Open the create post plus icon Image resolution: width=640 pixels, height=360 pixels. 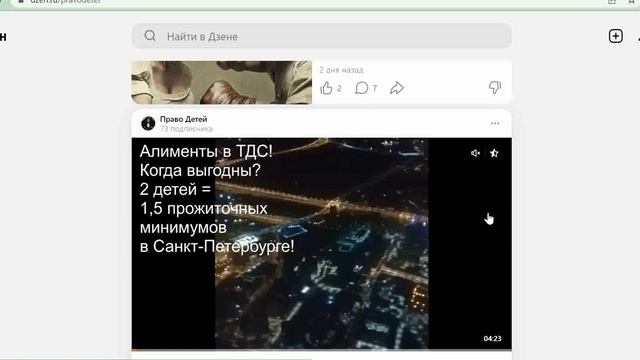[616, 36]
